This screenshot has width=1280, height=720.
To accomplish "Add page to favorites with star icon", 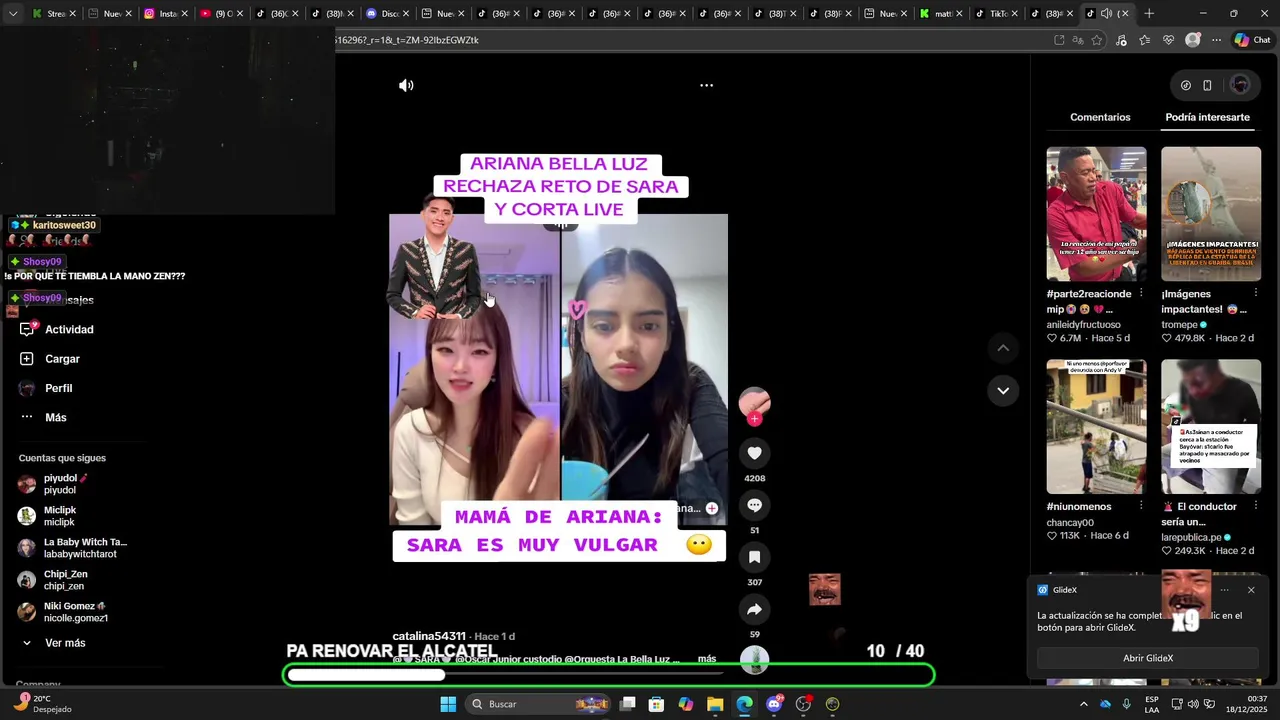I will [x=1097, y=40].
